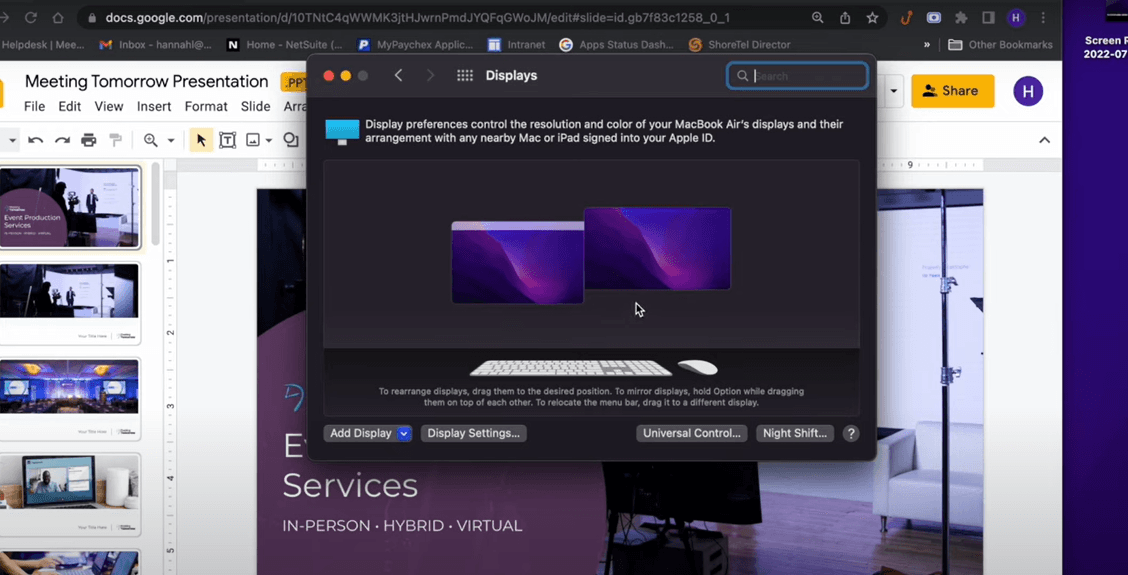
Task: Click the docs.google.com address bar
Action: point(417,18)
